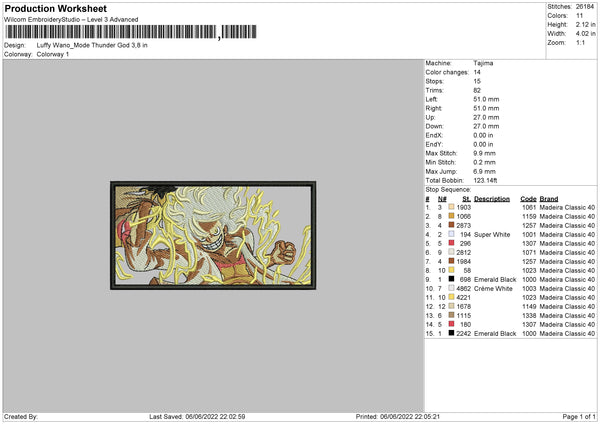Image resolution: width=600 pixels, height=424 pixels.
Task: Click the embroidery design preview thumbnail
Action: click(213, 235)
